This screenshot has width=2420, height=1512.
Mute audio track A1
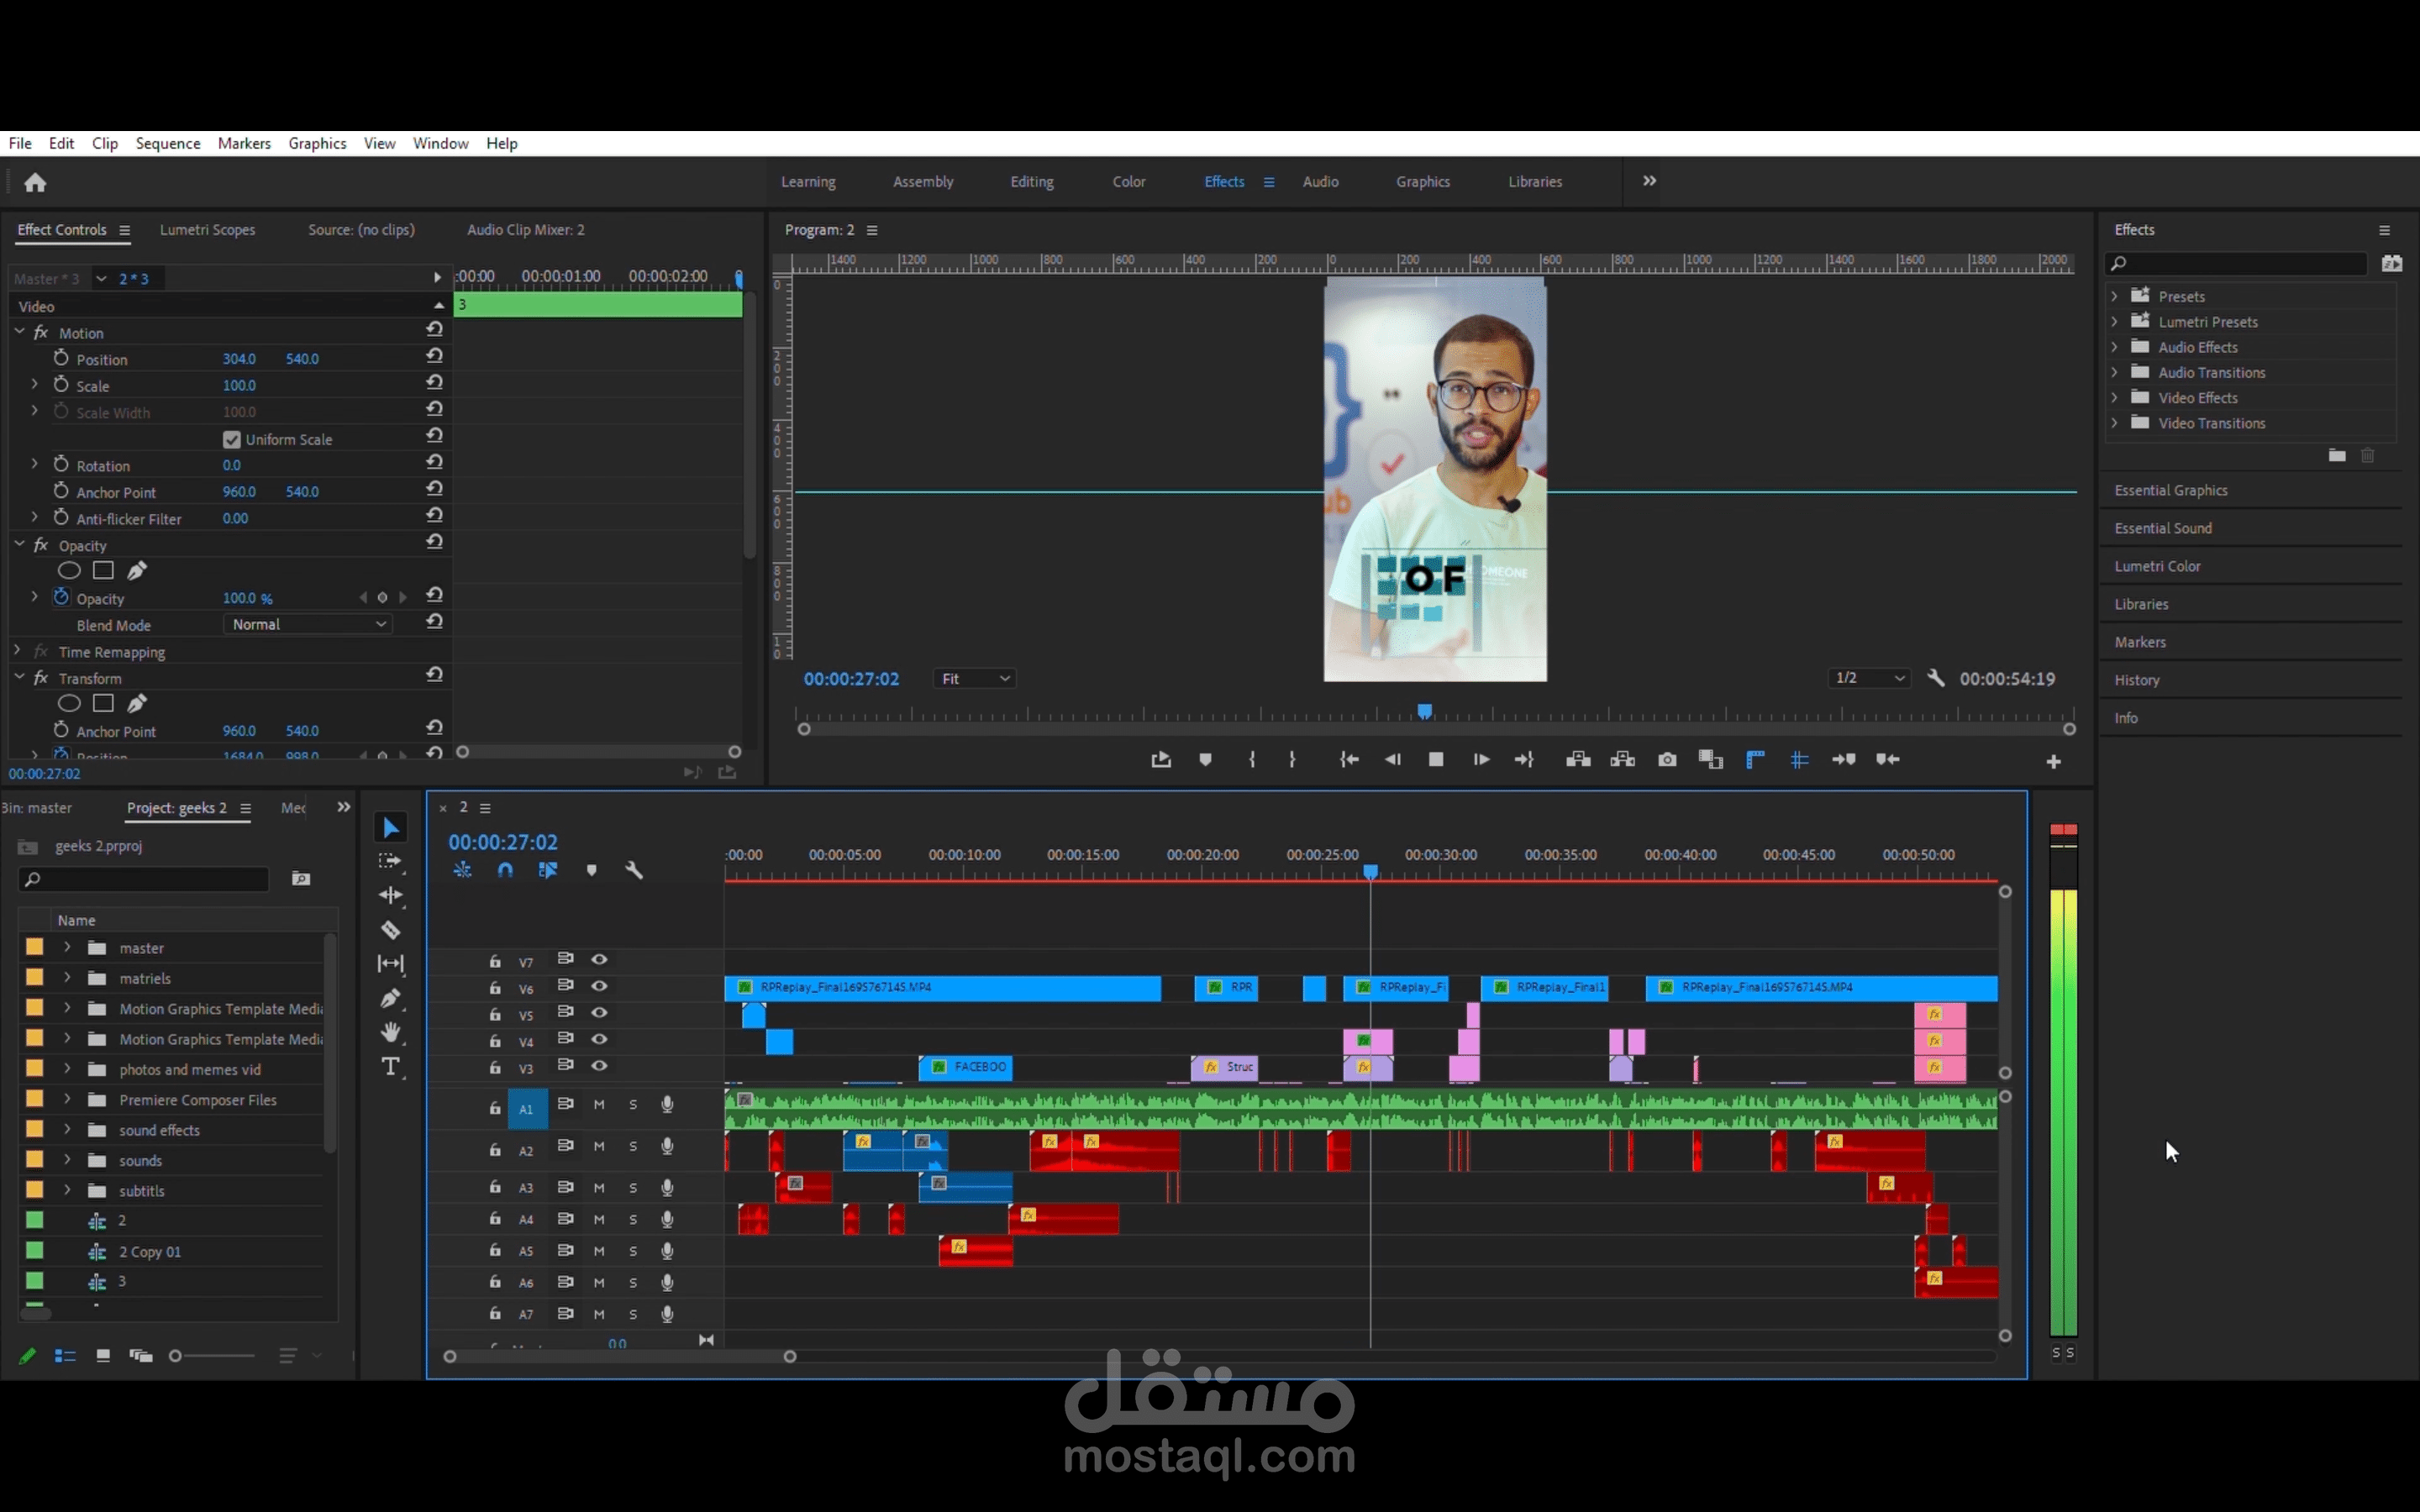point(599,1104)
